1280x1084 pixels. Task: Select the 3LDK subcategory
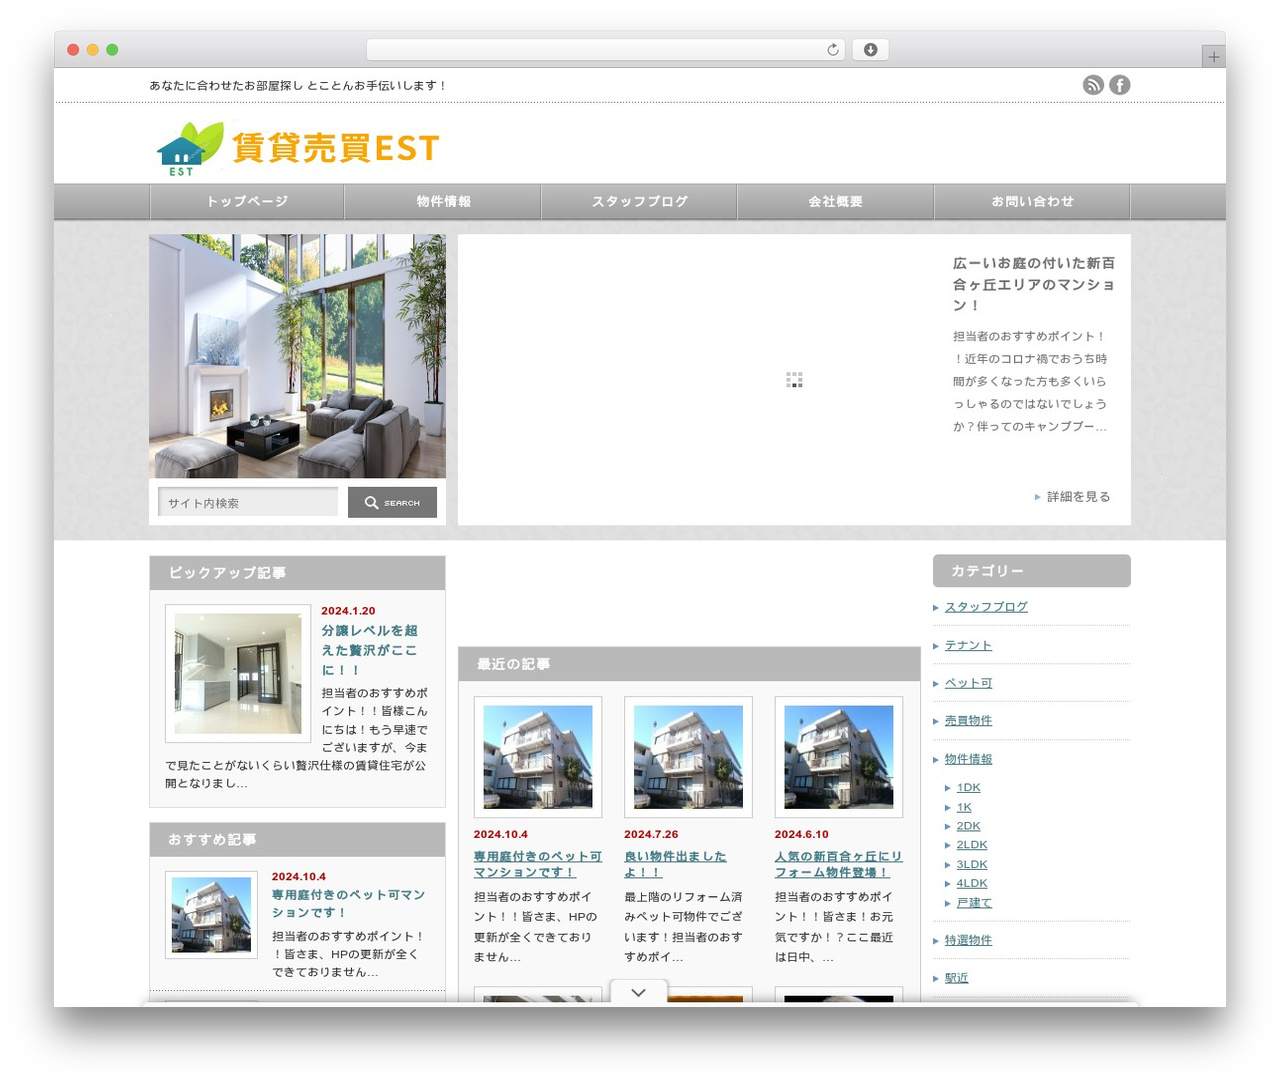coord(972,864)
